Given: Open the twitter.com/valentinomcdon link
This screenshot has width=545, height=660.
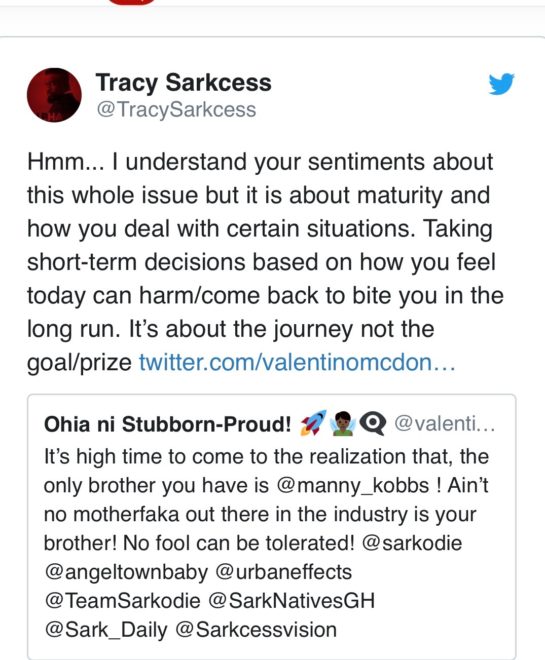Looking at the screenshot, I should tap(297, 362).
